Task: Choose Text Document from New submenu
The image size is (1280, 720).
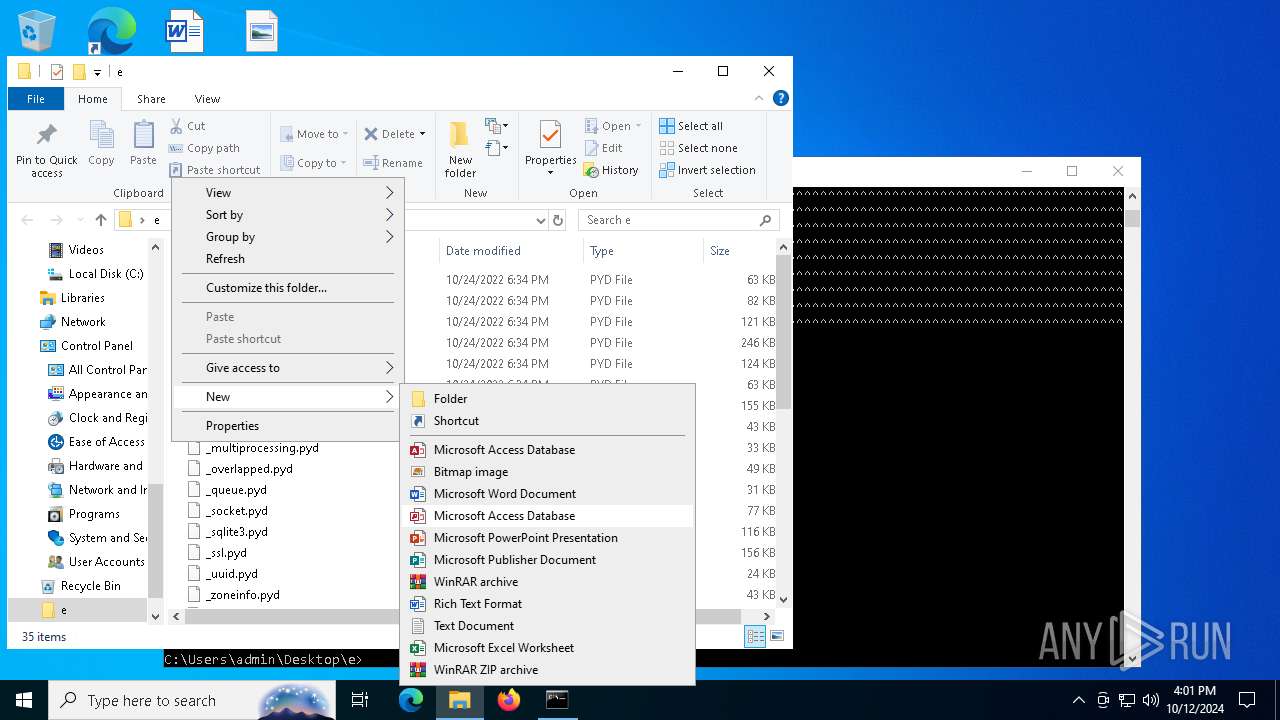Action: 473,626
